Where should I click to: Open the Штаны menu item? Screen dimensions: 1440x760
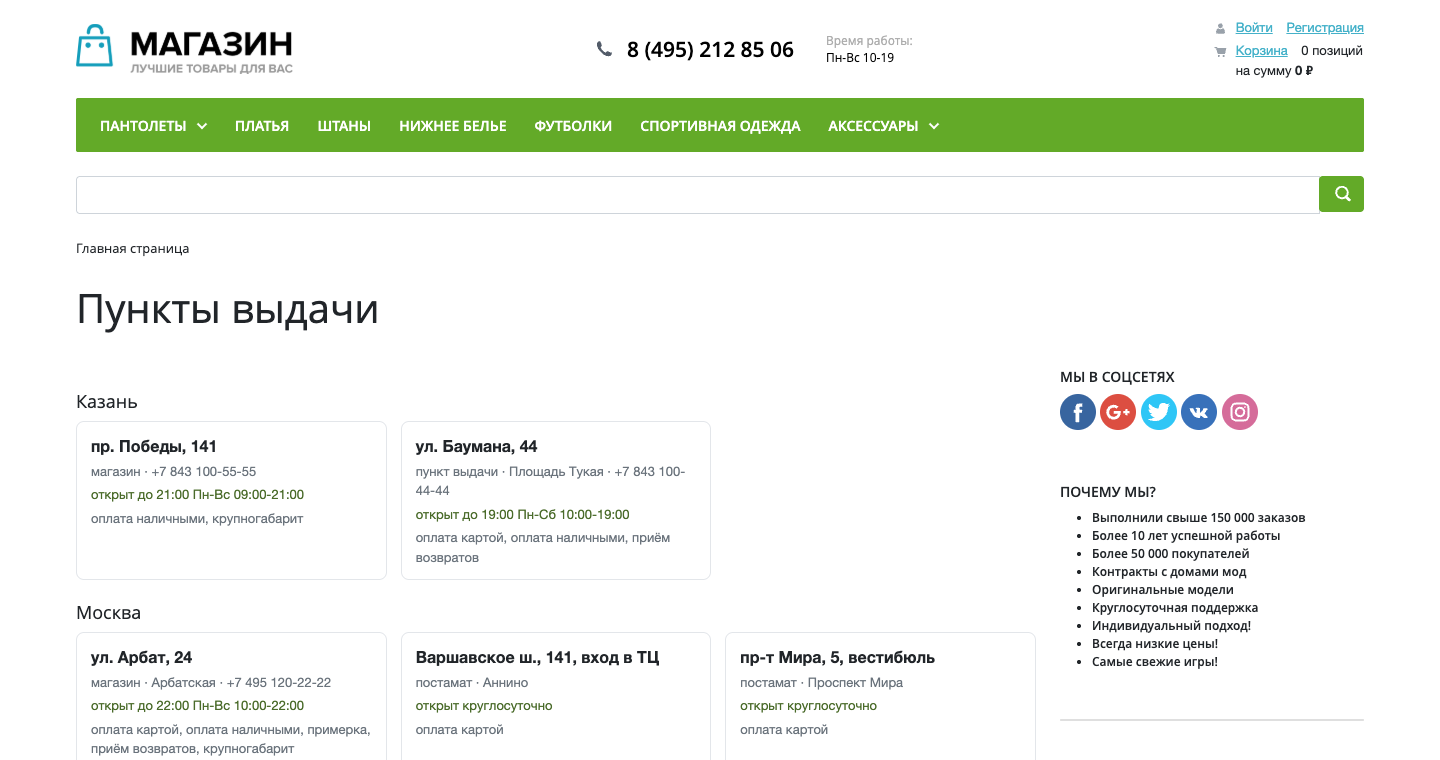pos(344,126)
